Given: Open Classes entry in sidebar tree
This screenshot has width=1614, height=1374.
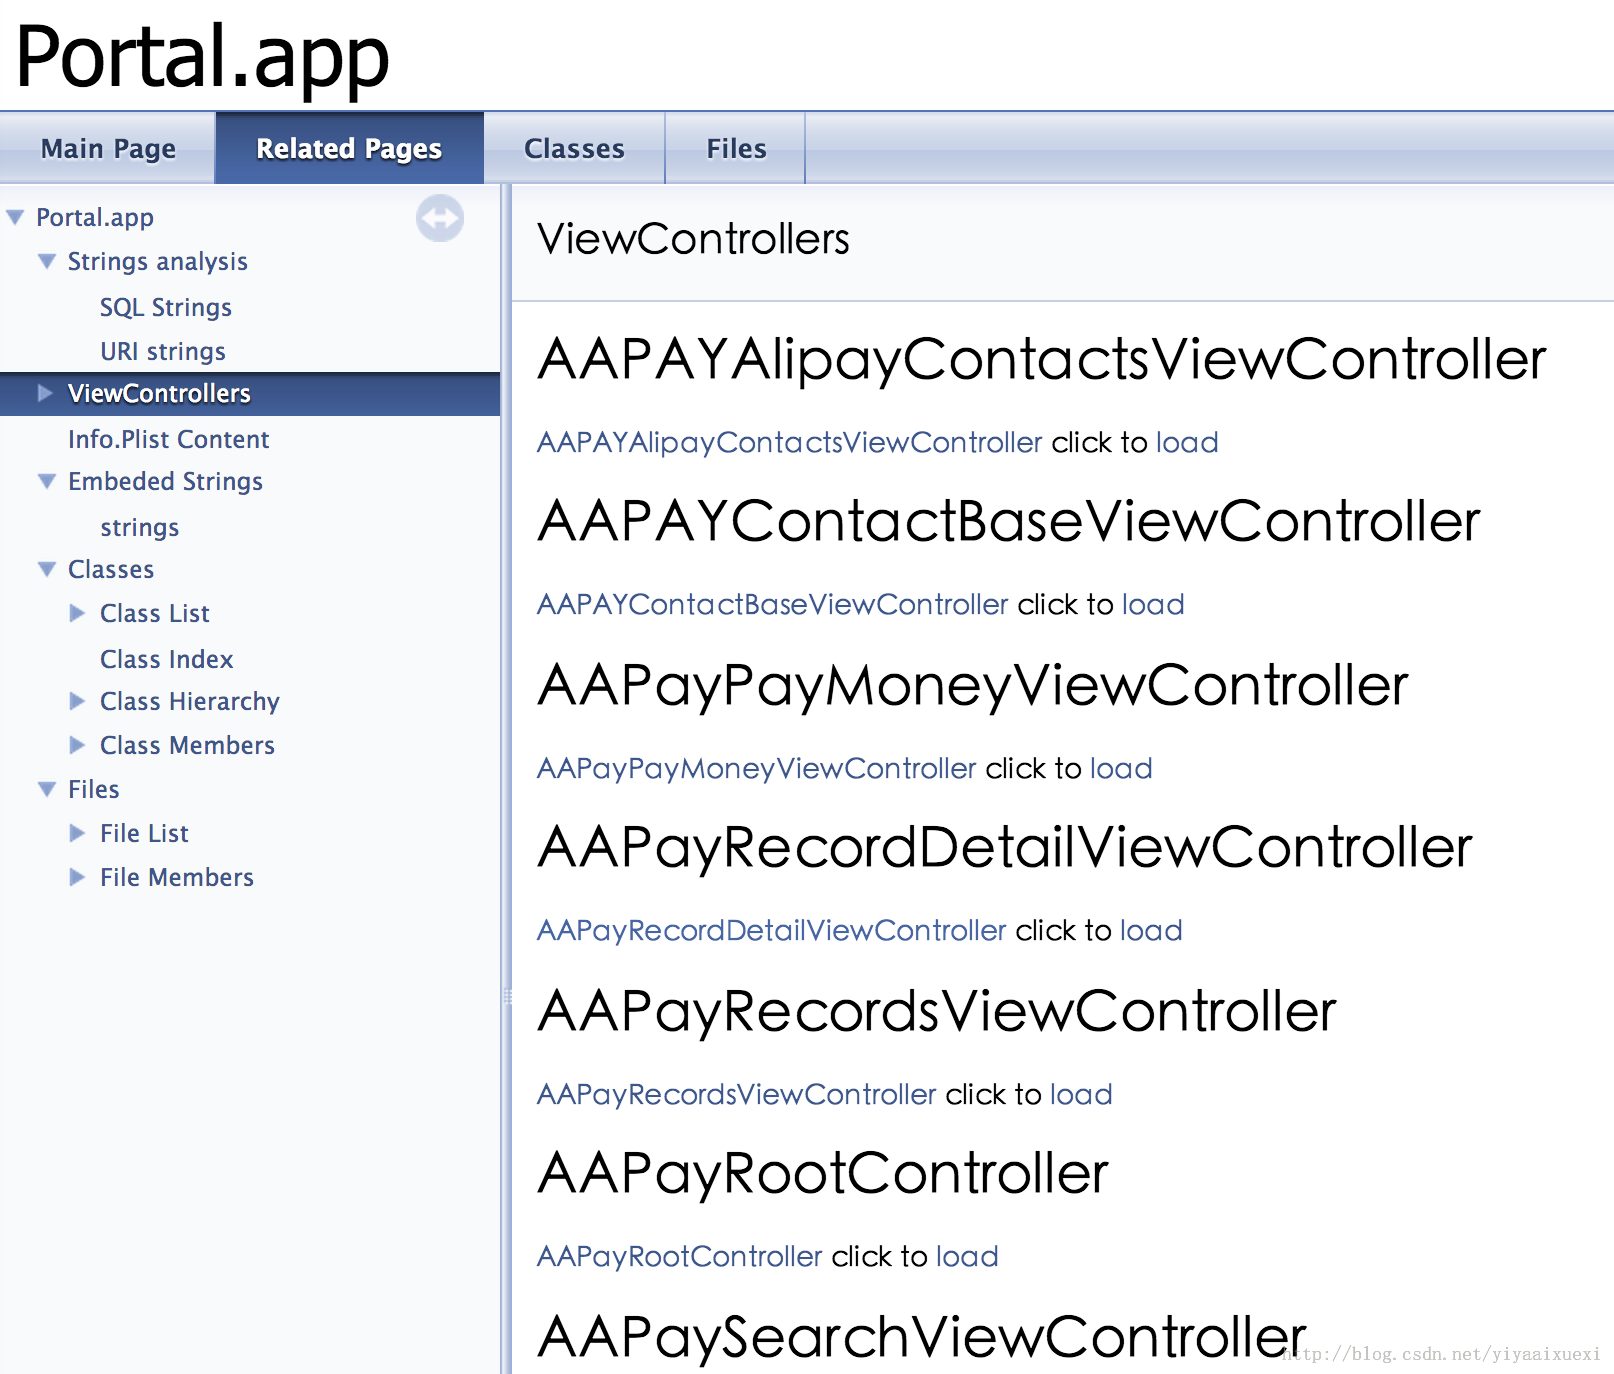Looking at the screenshot, I should pos(111,569).
